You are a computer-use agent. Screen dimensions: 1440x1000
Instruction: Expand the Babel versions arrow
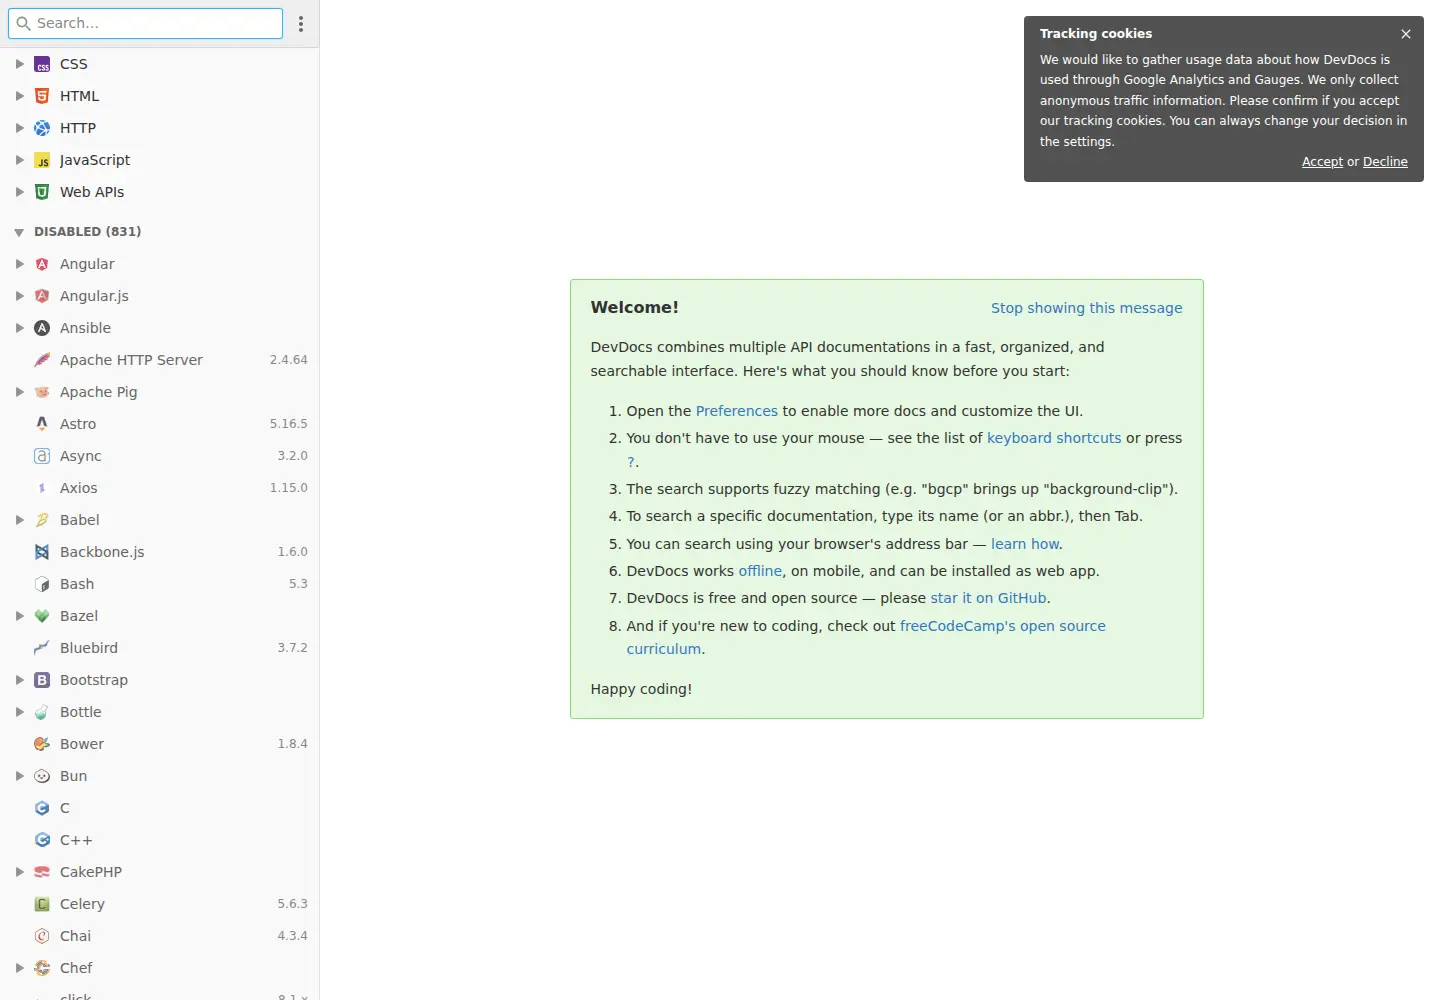click(x=19, y=520)
